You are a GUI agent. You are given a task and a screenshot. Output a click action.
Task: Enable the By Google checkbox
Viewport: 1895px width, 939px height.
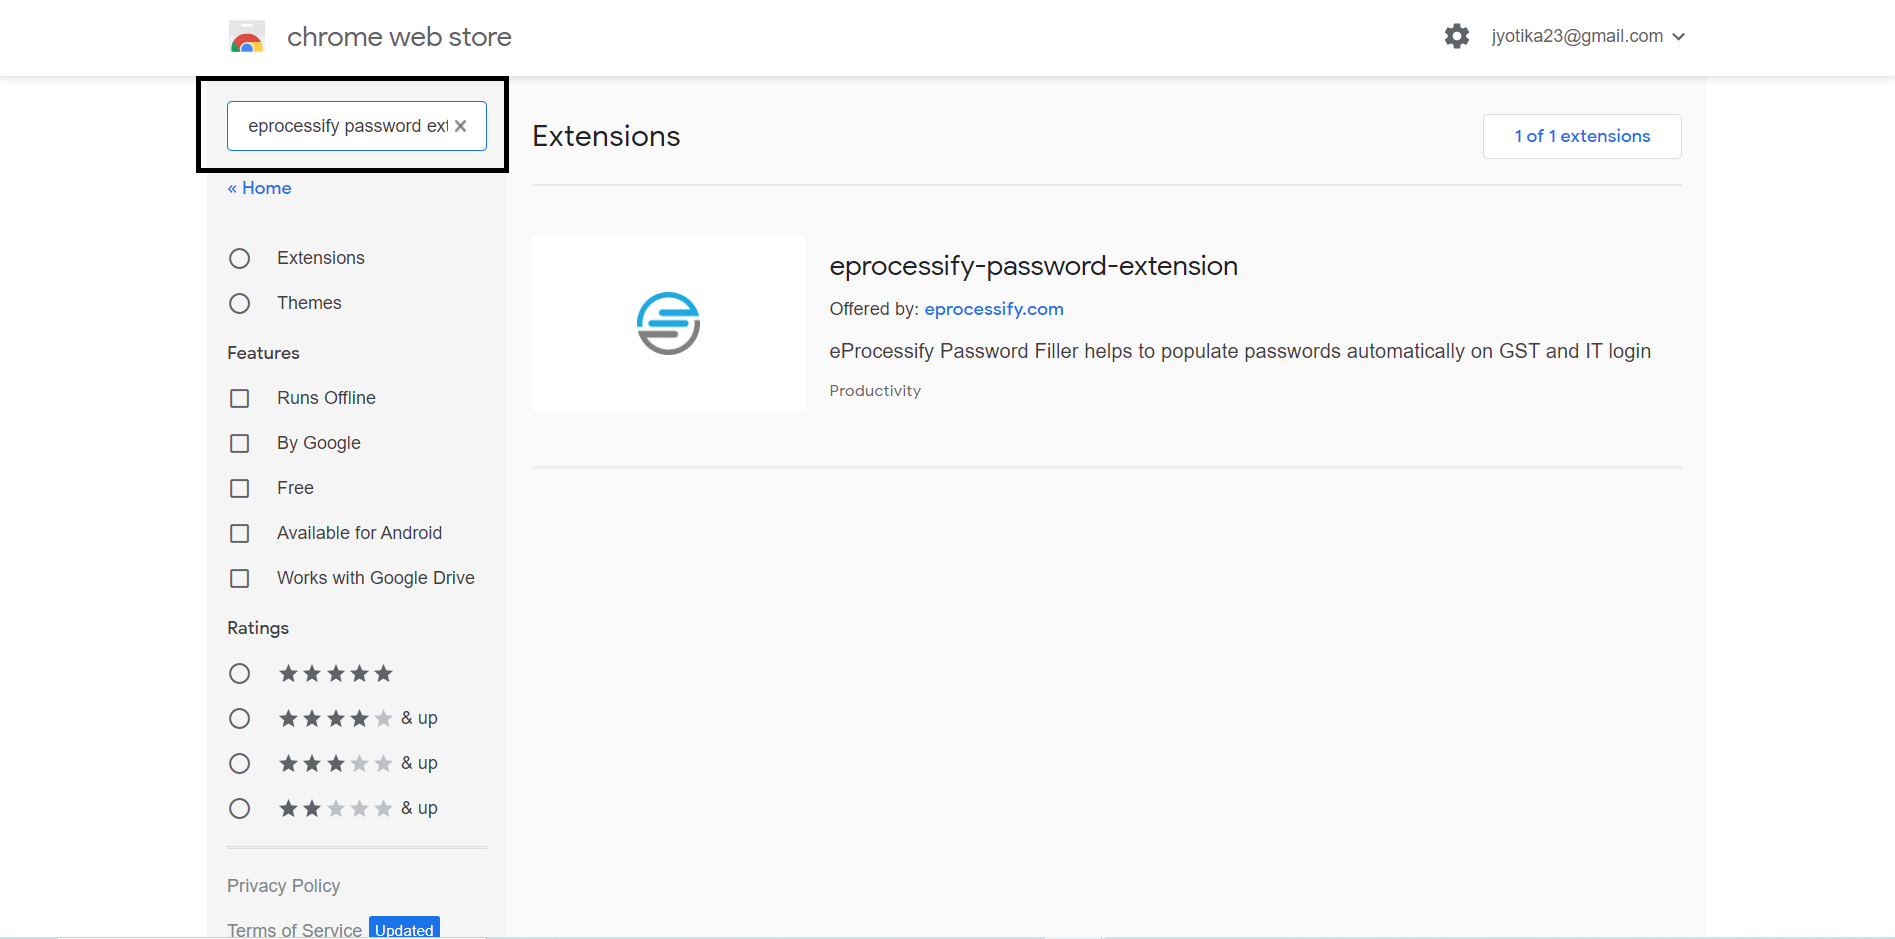[x=240, y=443]
